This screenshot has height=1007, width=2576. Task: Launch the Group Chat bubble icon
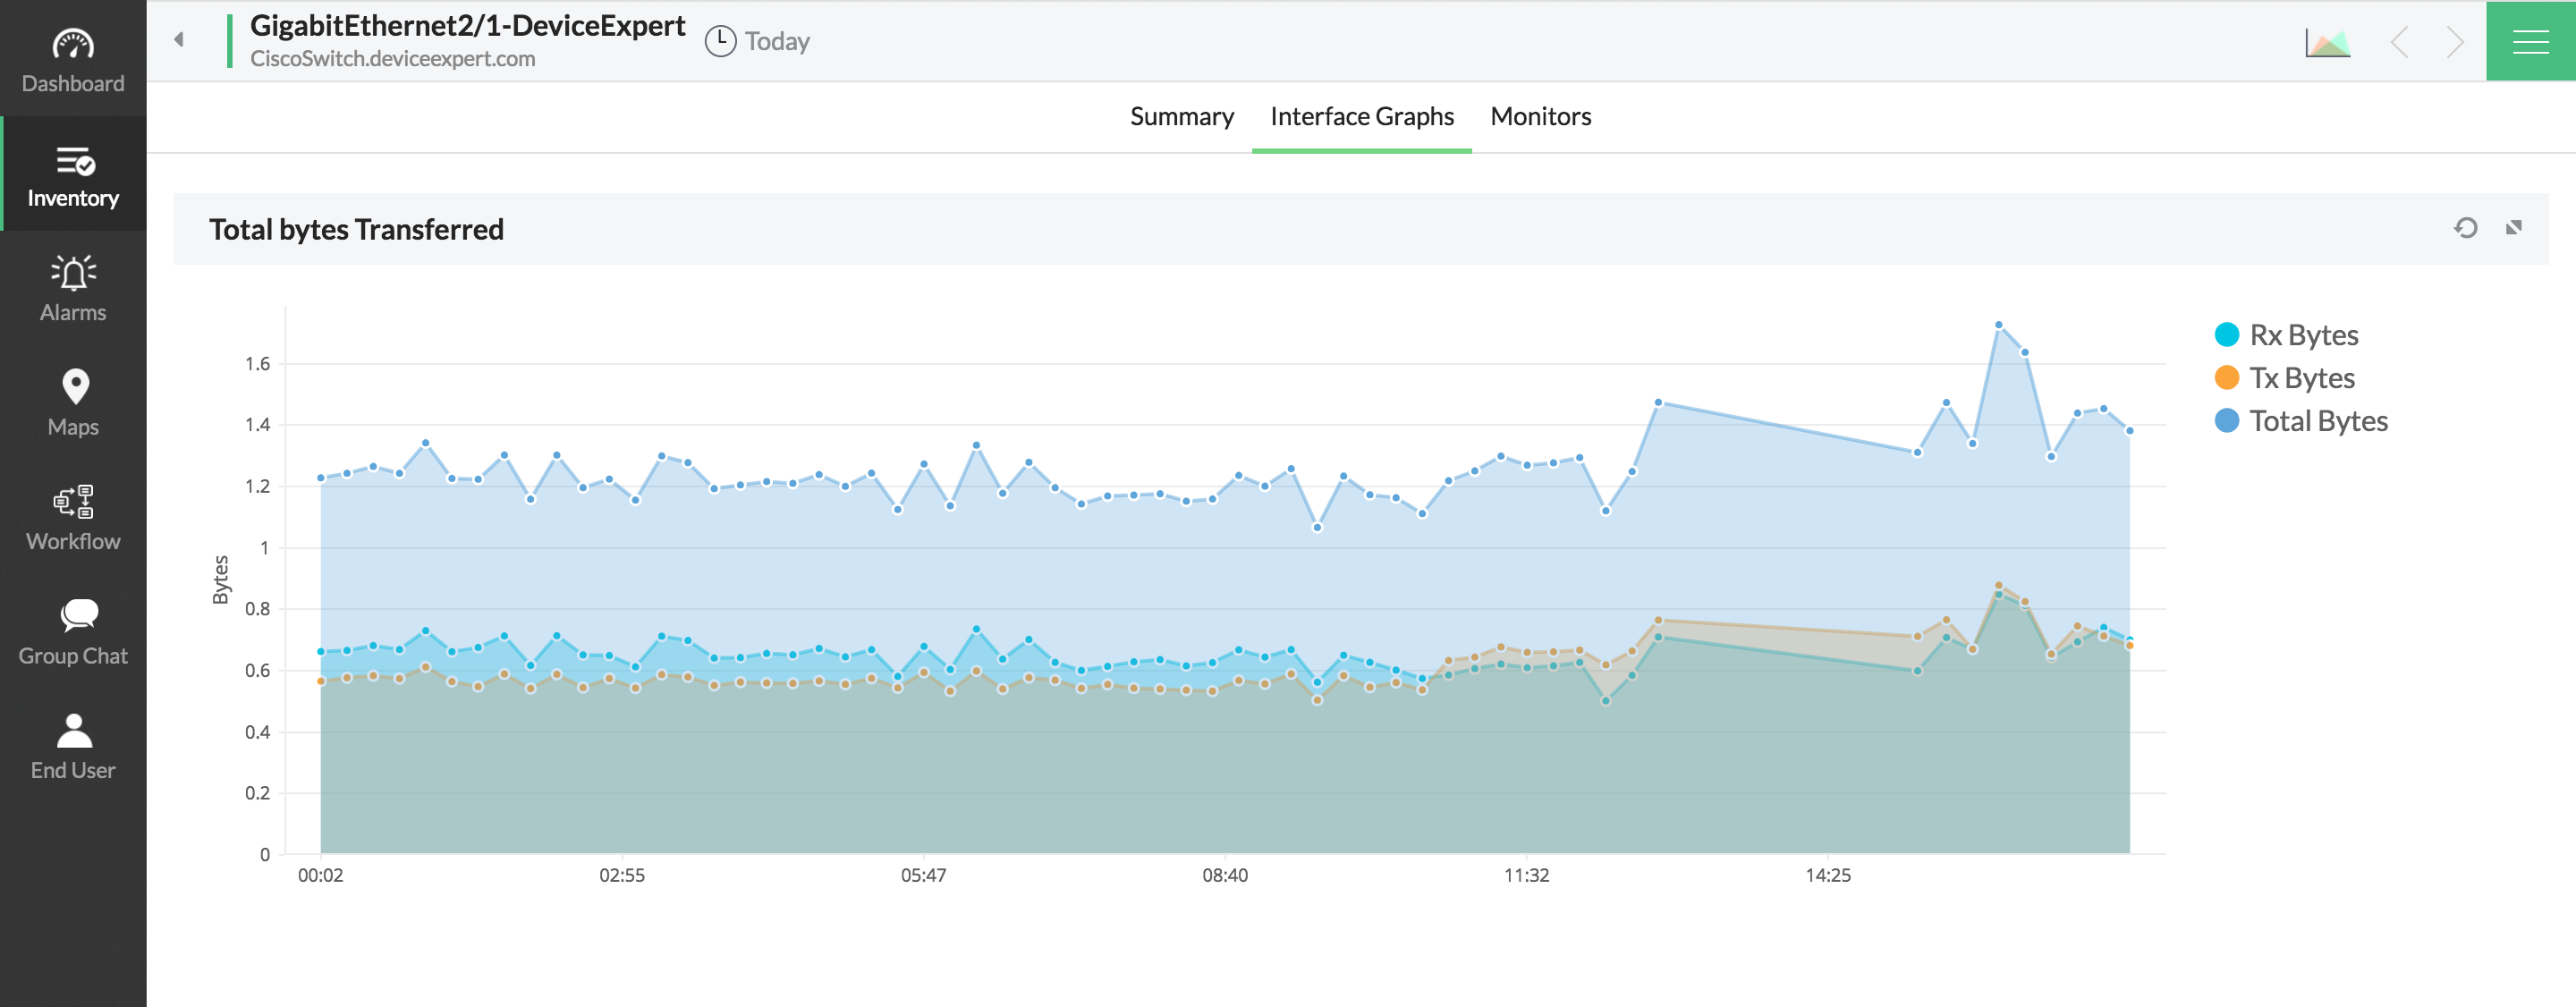[78, 616]
